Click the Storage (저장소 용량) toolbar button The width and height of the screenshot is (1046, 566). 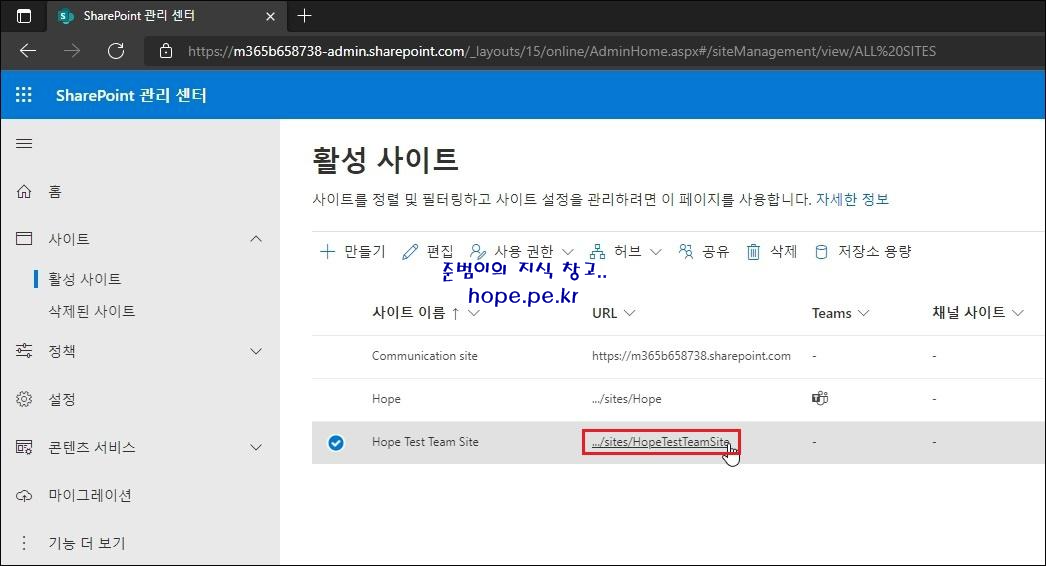point(863,252)
